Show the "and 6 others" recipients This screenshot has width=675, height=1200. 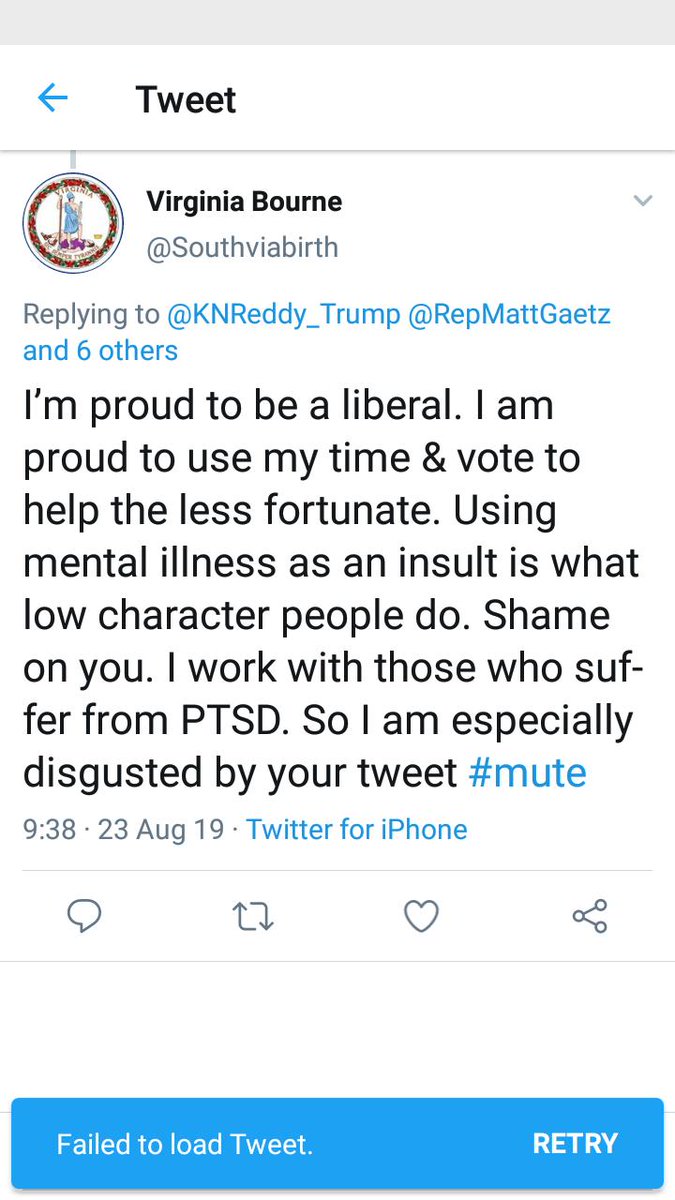tap(100, 350)
